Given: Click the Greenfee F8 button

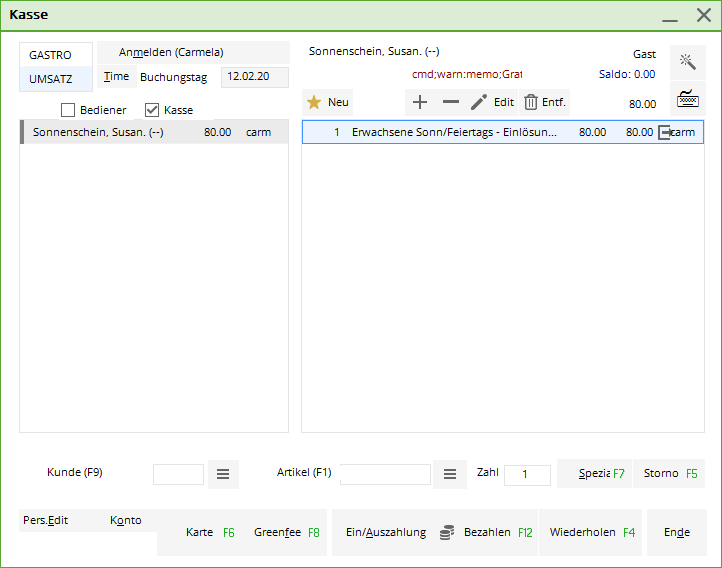Looking at the screenshot, I should pyautogui.click(x=286, y=532).
